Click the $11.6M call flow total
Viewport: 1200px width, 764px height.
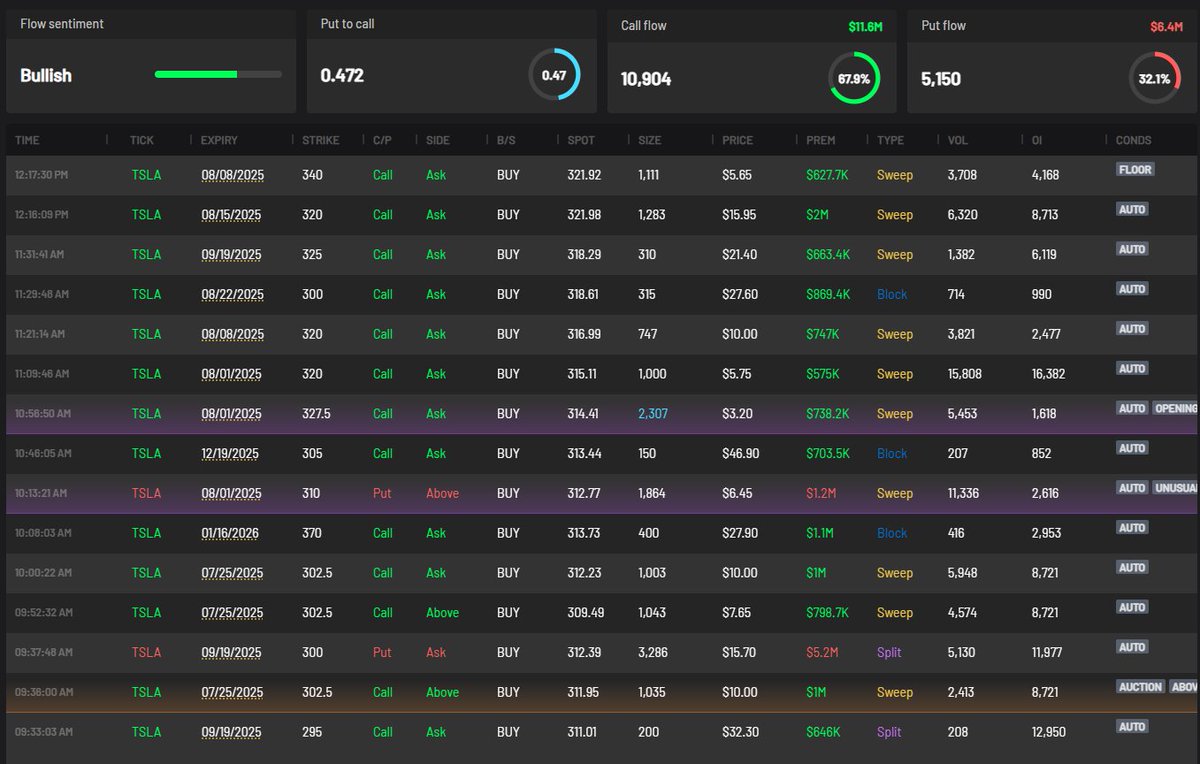pos(865,27)
